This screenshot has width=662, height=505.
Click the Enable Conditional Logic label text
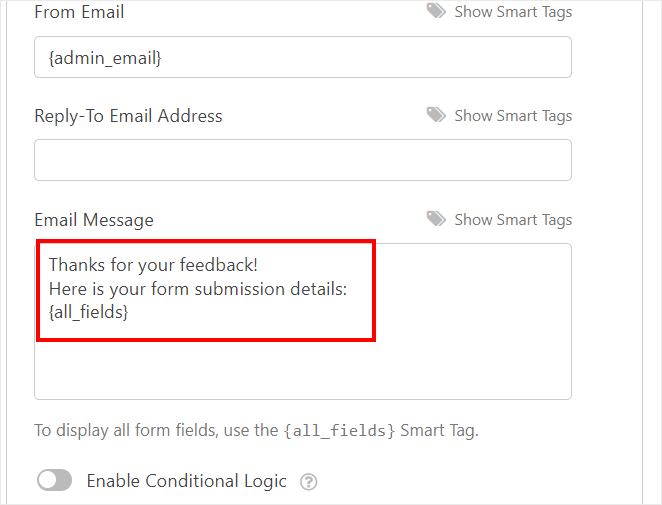pyautogui.click(x=186, y=481)
